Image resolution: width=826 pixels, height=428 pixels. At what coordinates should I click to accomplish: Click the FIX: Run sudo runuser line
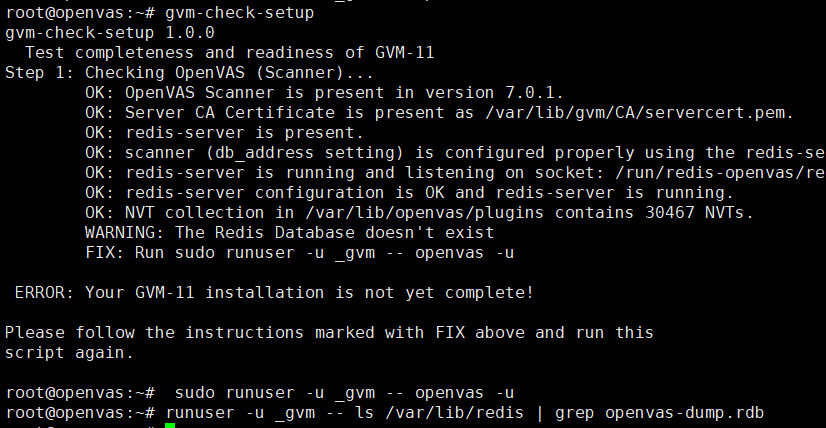coord(300,252)
